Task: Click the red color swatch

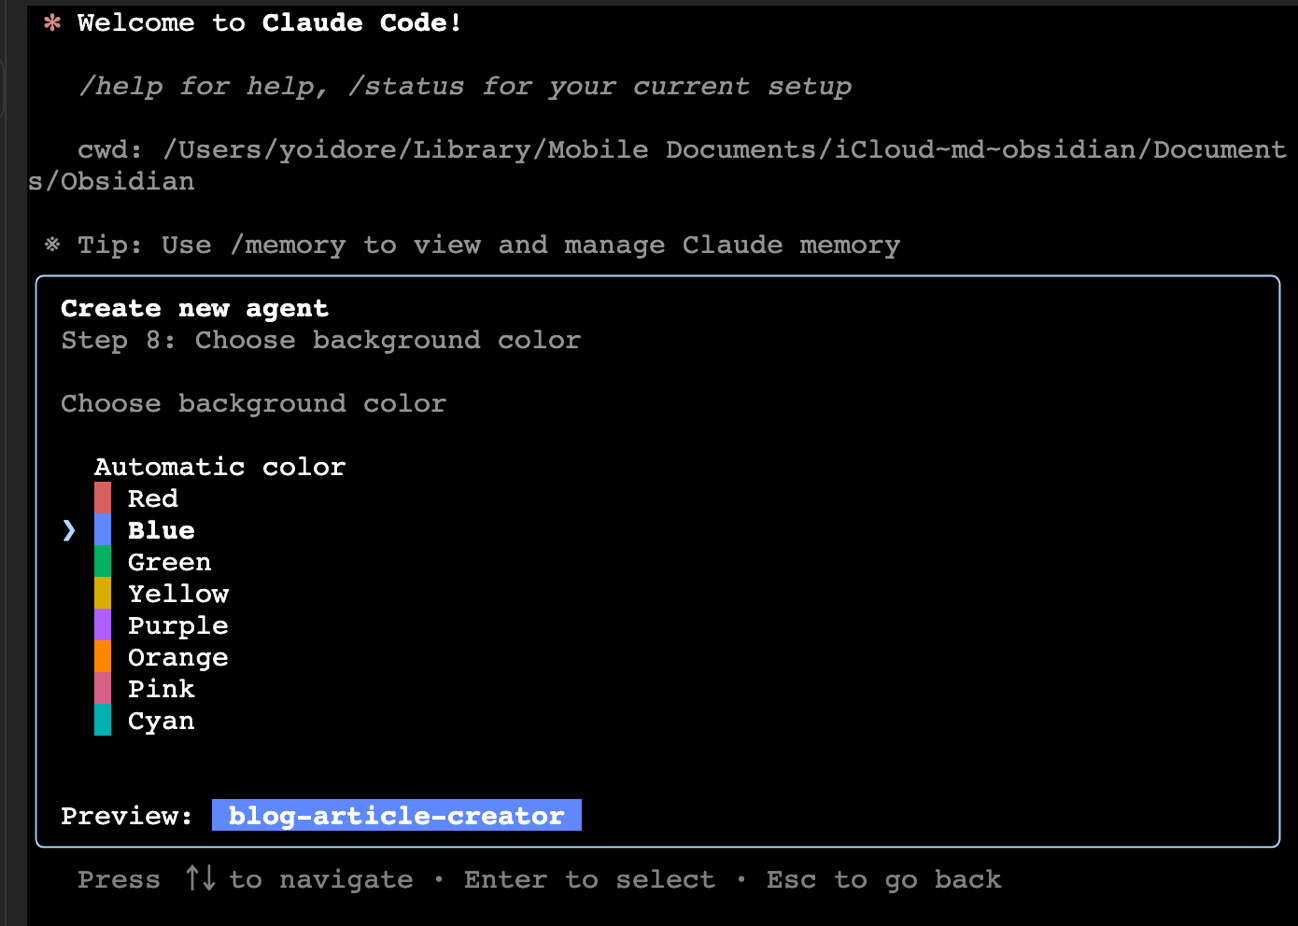Action: click(x=103, y=498)
